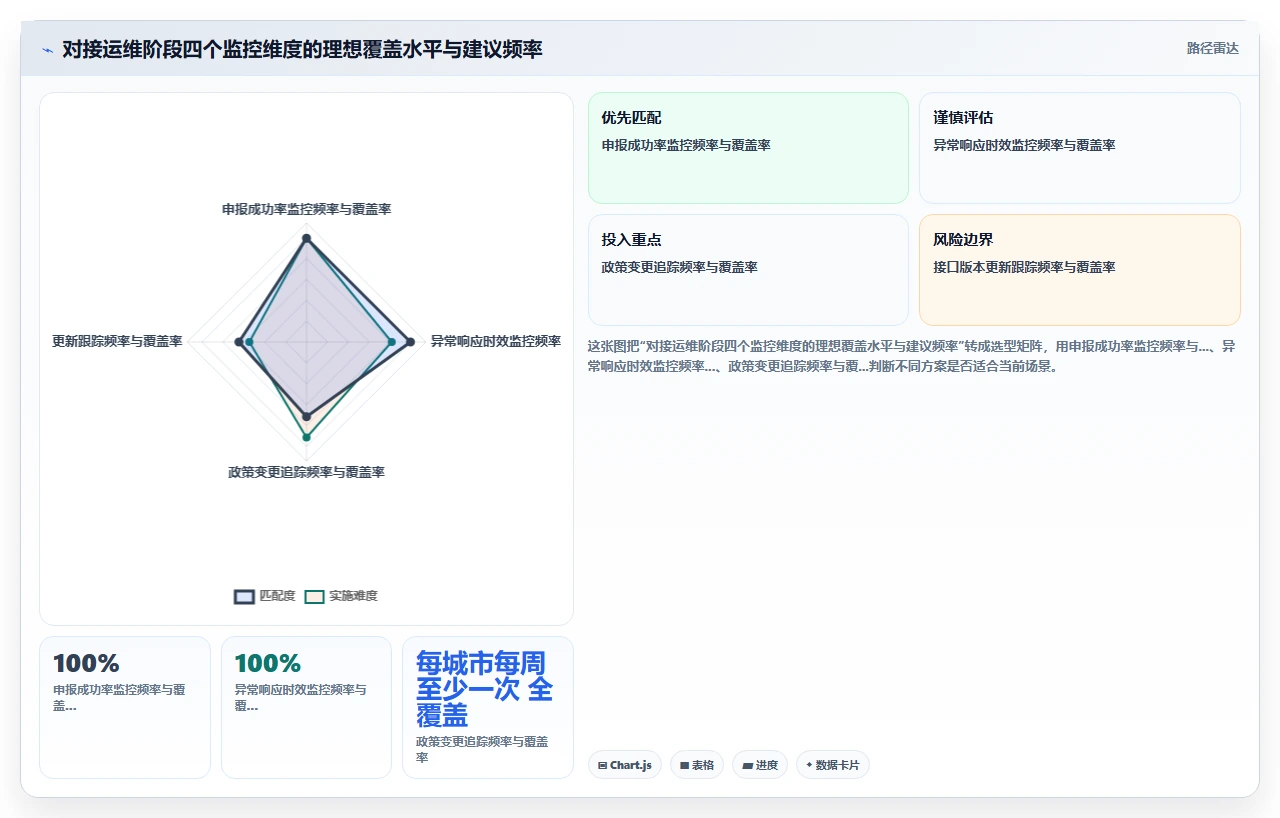Open the 投入重点 card

point(748,270)
